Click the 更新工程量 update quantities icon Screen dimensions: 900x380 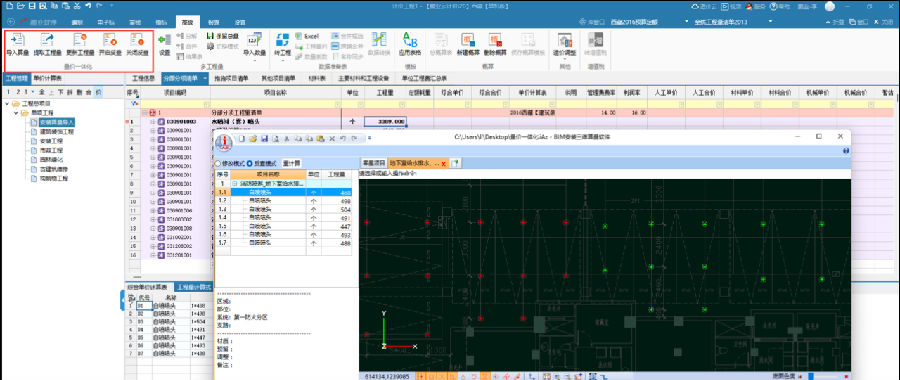(x=80, y=40)
